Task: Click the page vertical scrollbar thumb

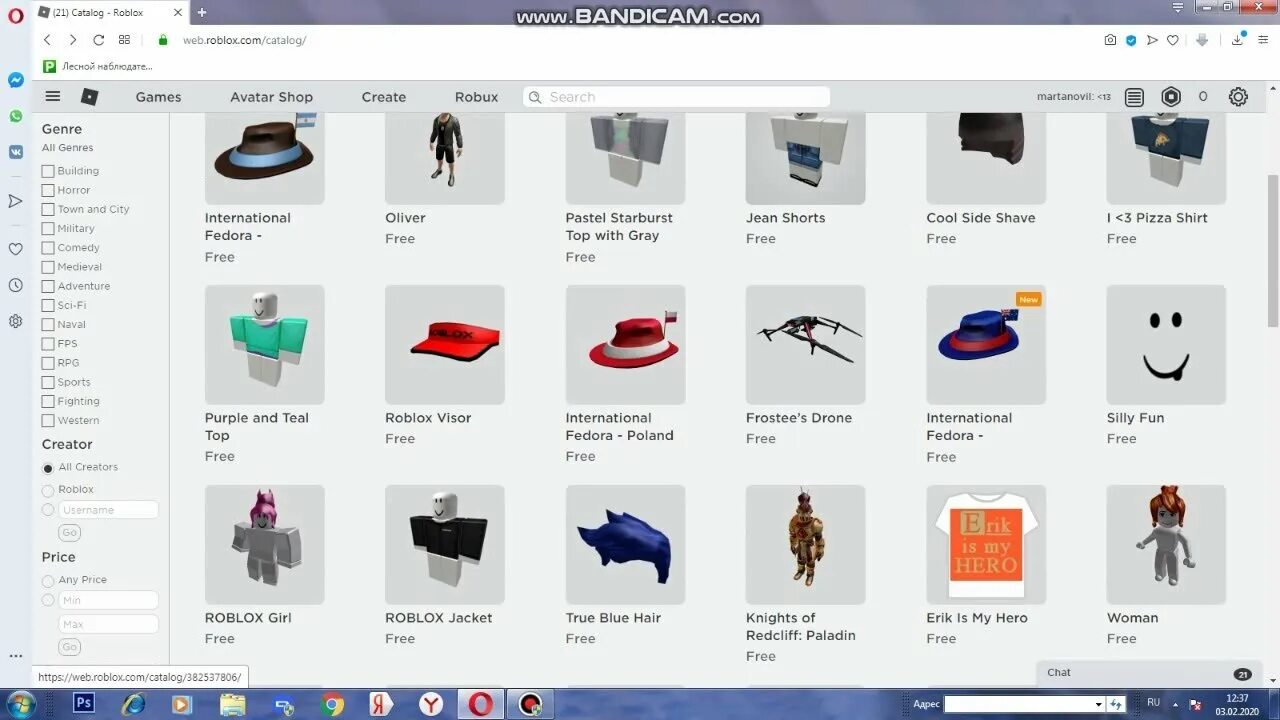Action: click(x=1273, y=250)
